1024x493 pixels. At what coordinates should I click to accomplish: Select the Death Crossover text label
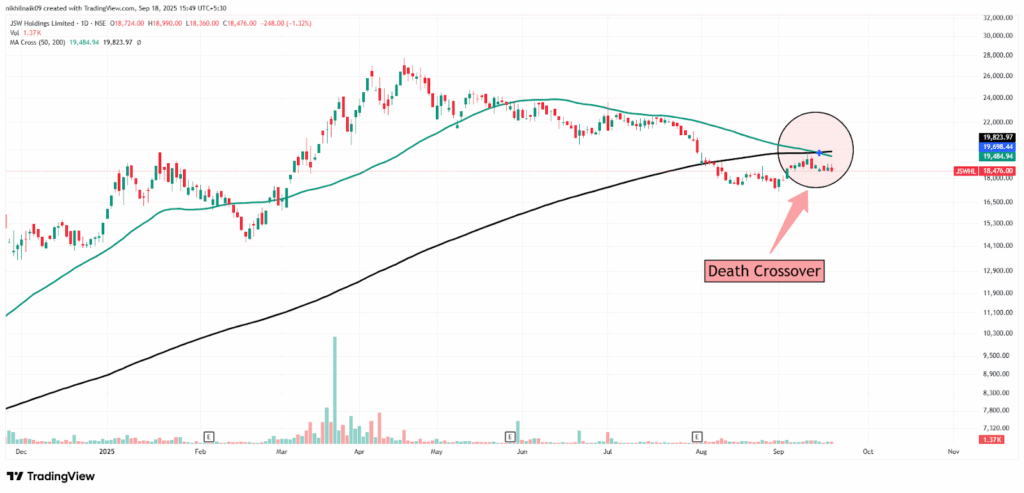[757, 271]
